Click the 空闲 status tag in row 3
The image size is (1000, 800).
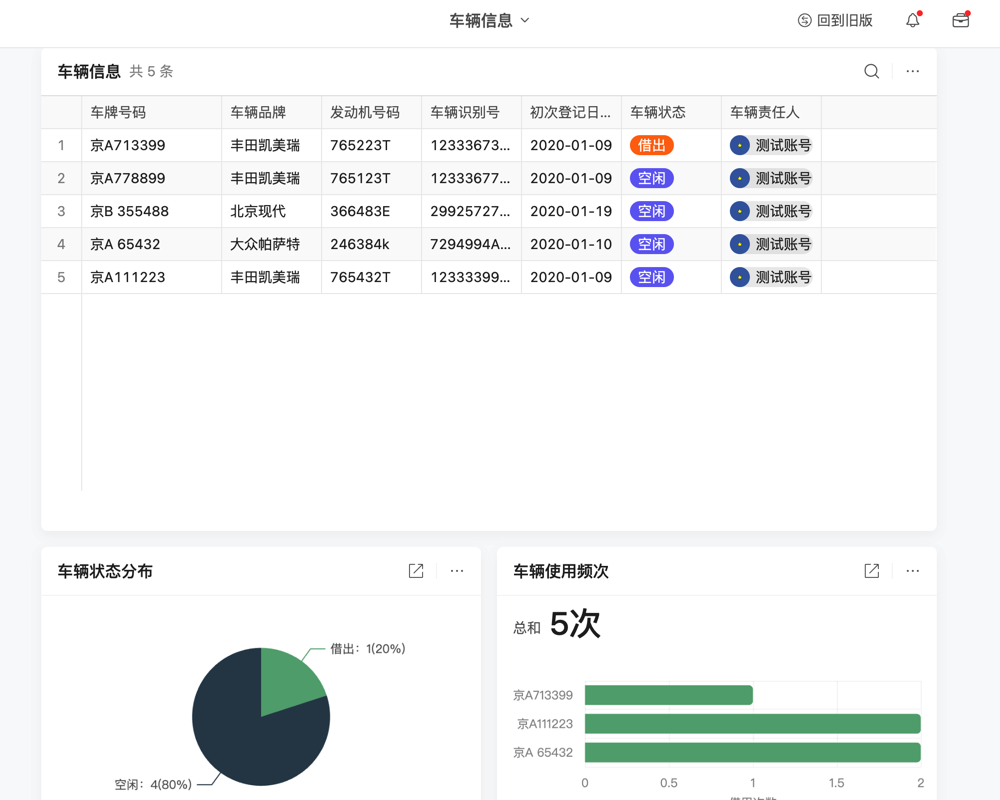[x=651, y=211]
